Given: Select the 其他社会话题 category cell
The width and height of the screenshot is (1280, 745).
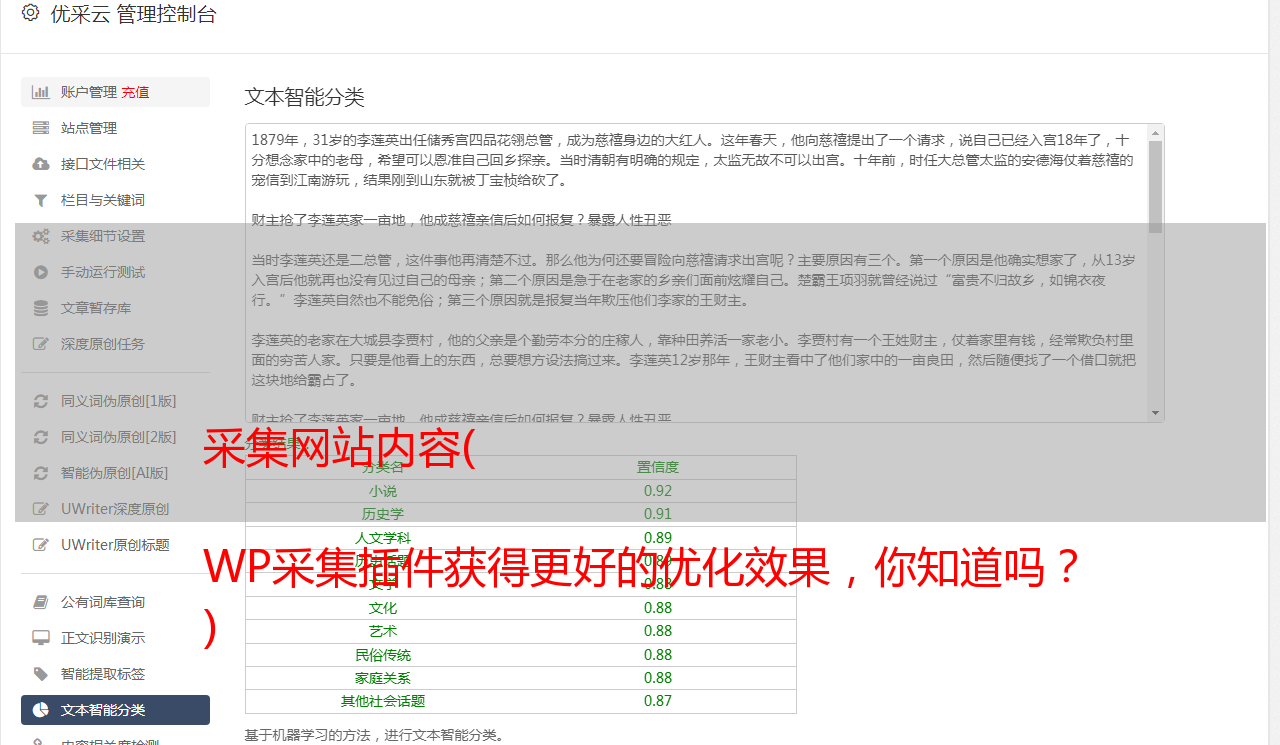Looking at the screenshot, I should pyautogui.click(x=383, y=701).
